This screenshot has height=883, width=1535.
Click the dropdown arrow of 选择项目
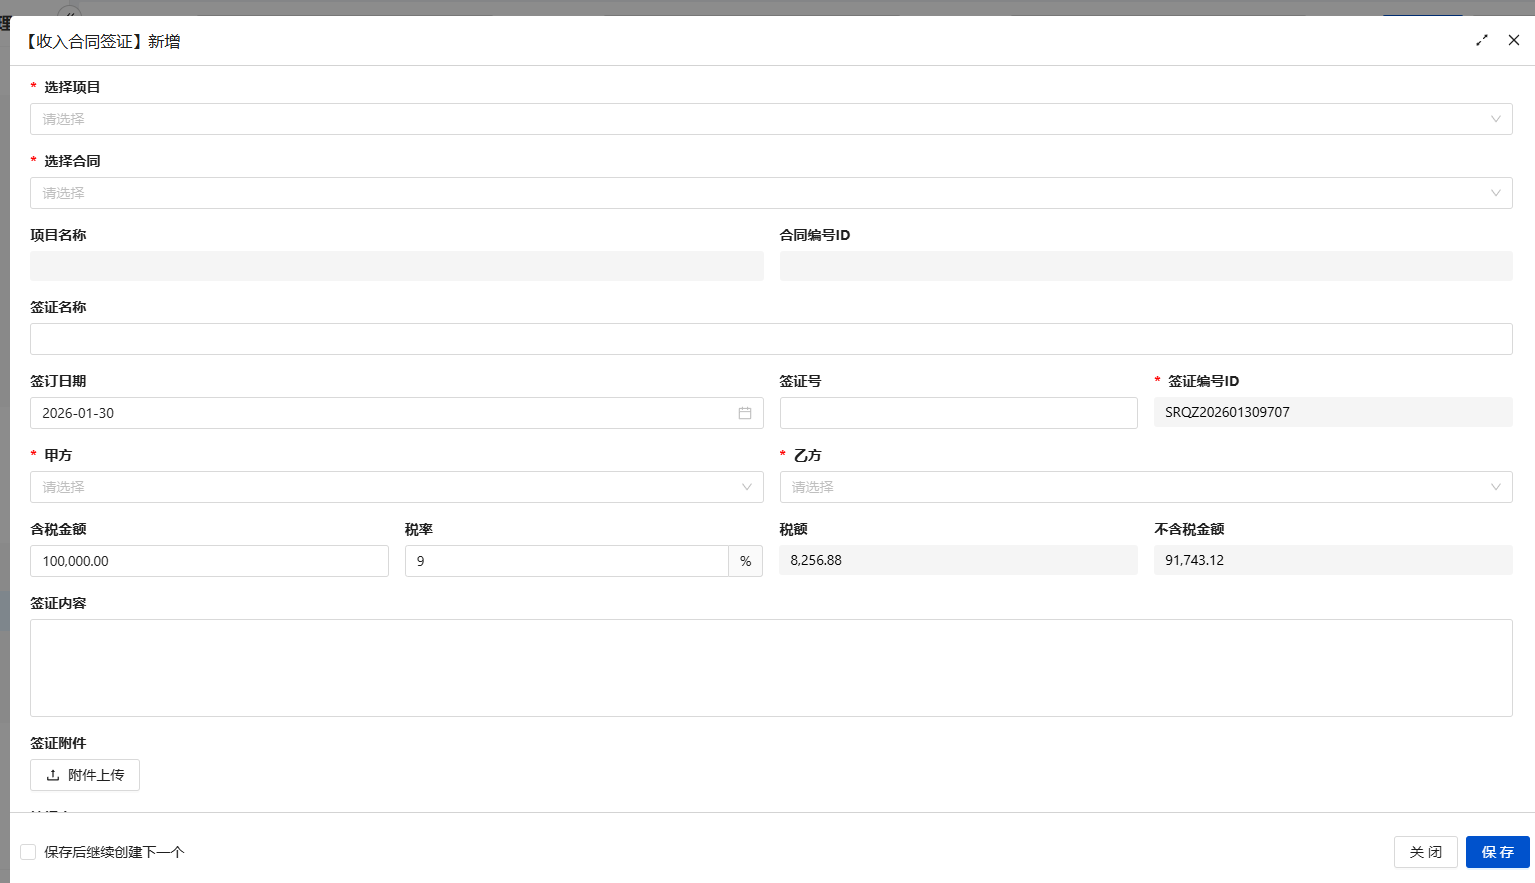point(1496,119)
